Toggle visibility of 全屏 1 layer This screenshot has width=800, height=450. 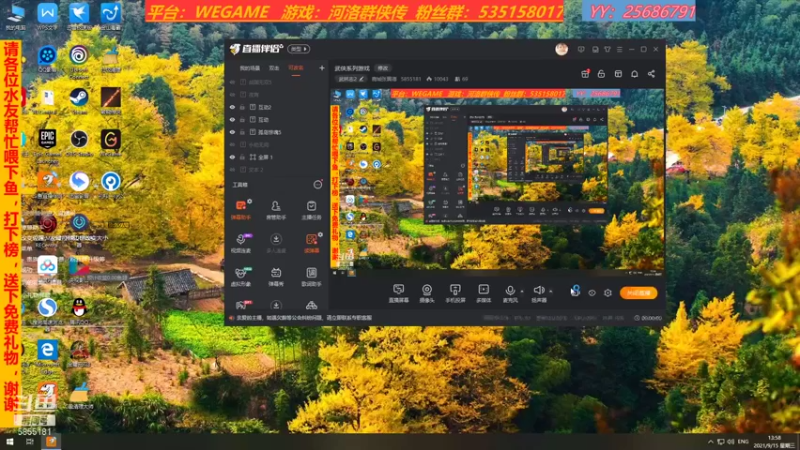pyautogui.click(x=232, y=157)
